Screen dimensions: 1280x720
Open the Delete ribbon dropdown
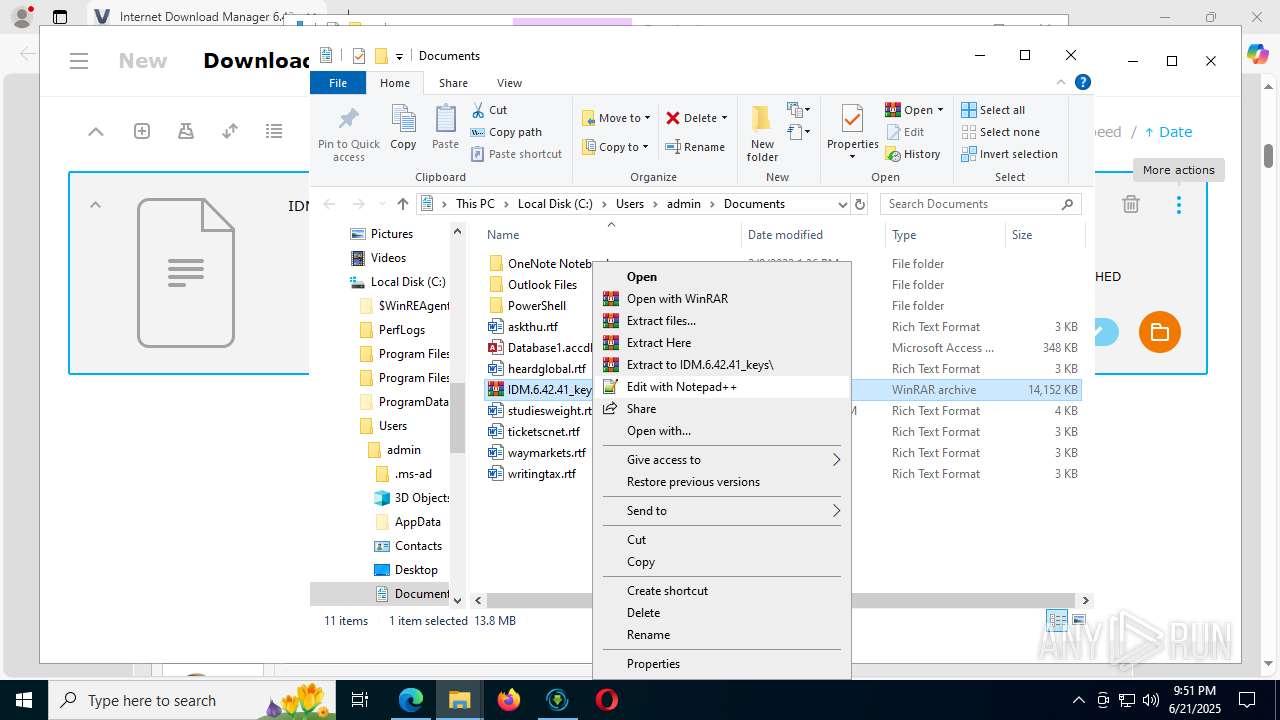[x=697, y=118]
